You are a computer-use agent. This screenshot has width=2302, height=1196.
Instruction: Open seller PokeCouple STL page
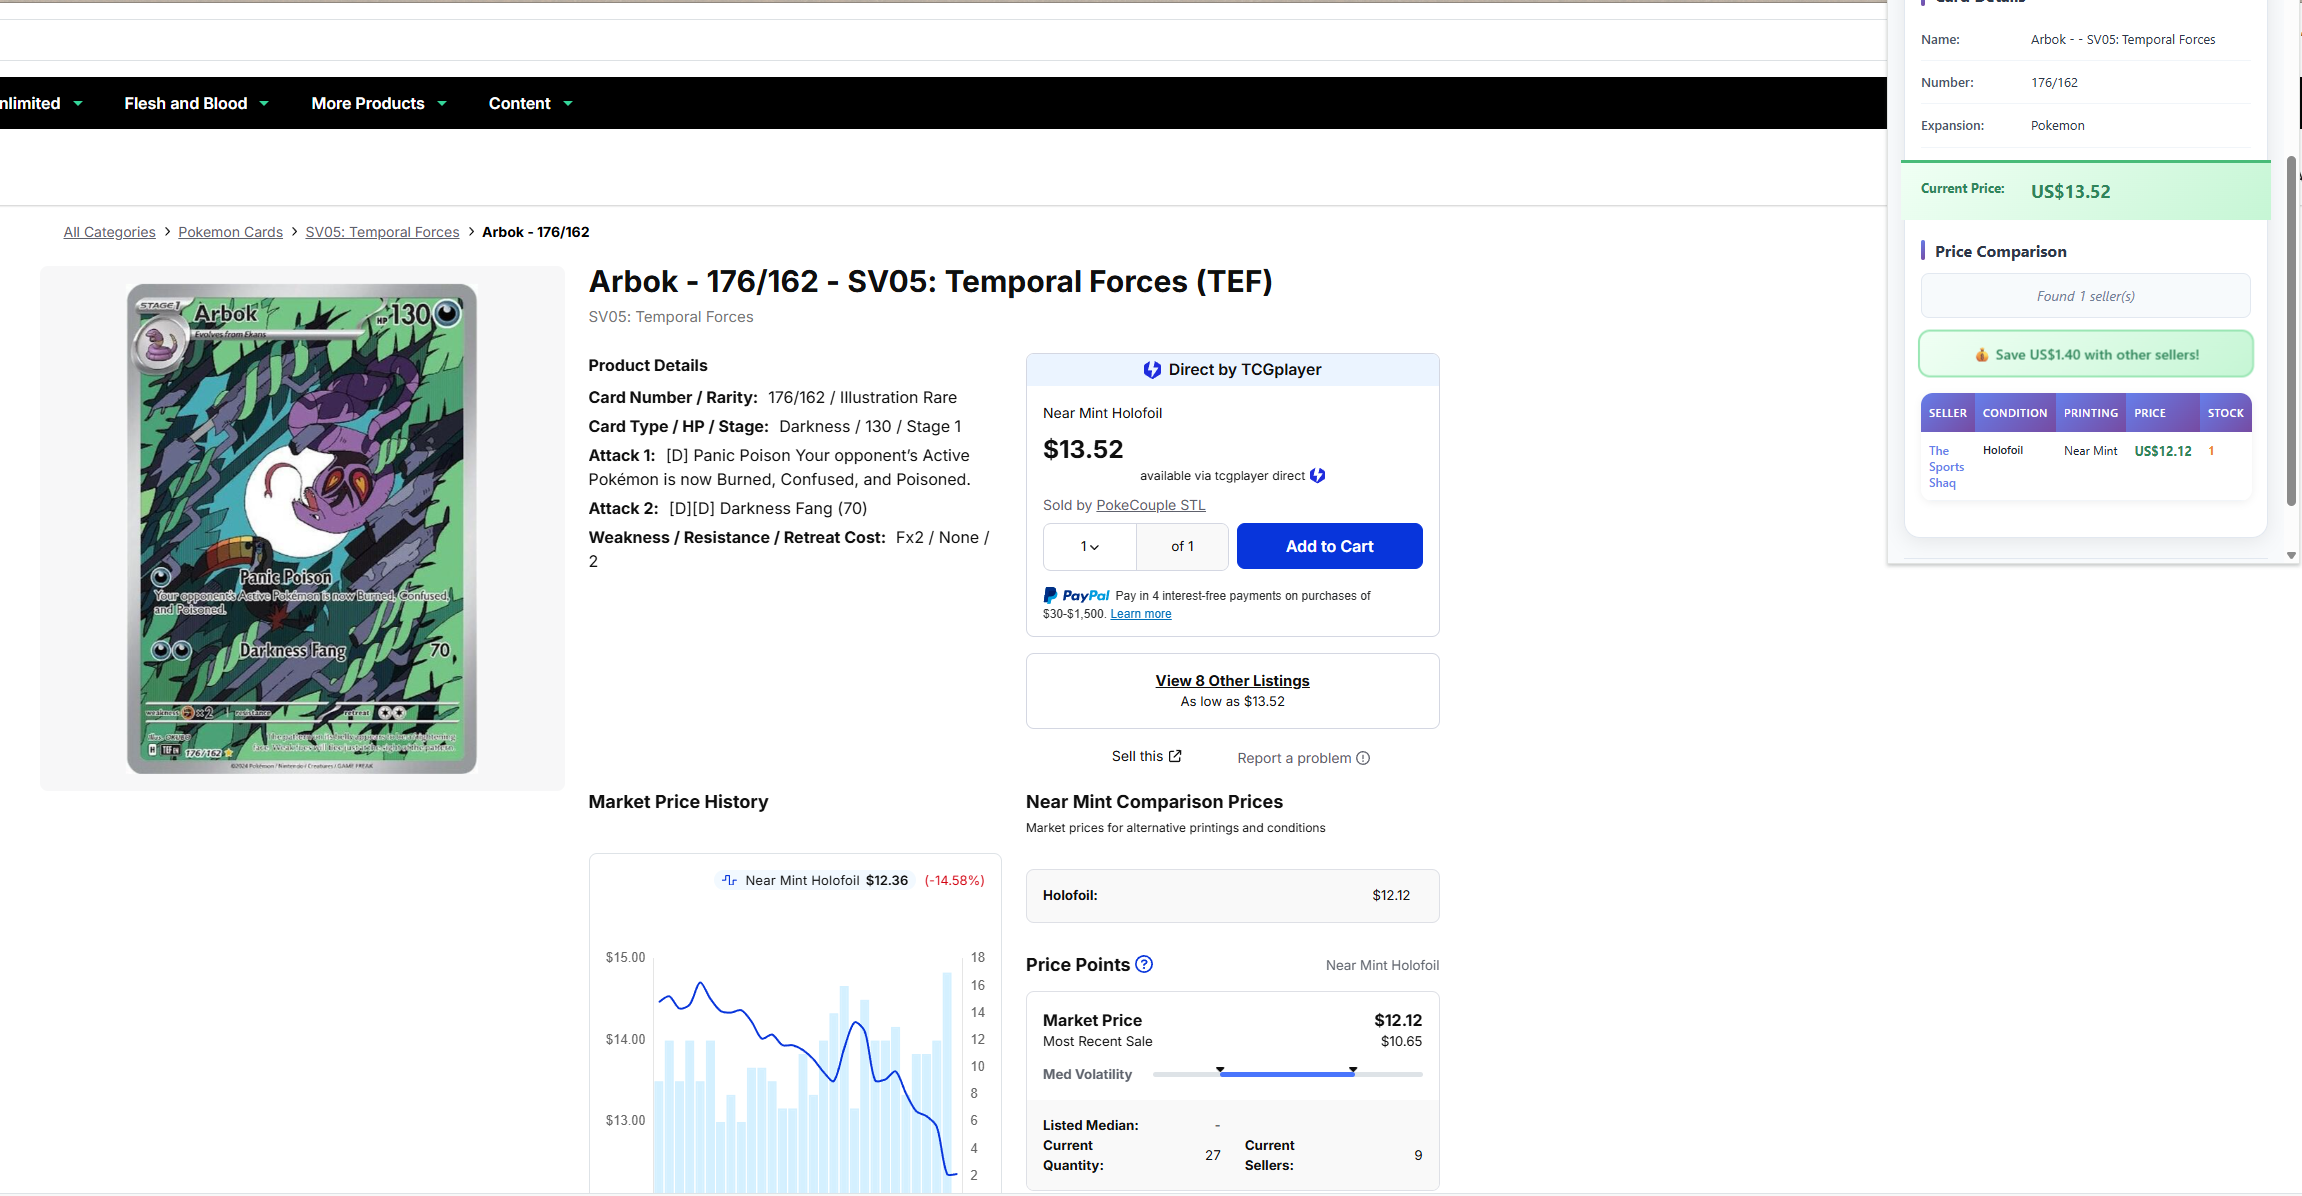pos(1150,505)
